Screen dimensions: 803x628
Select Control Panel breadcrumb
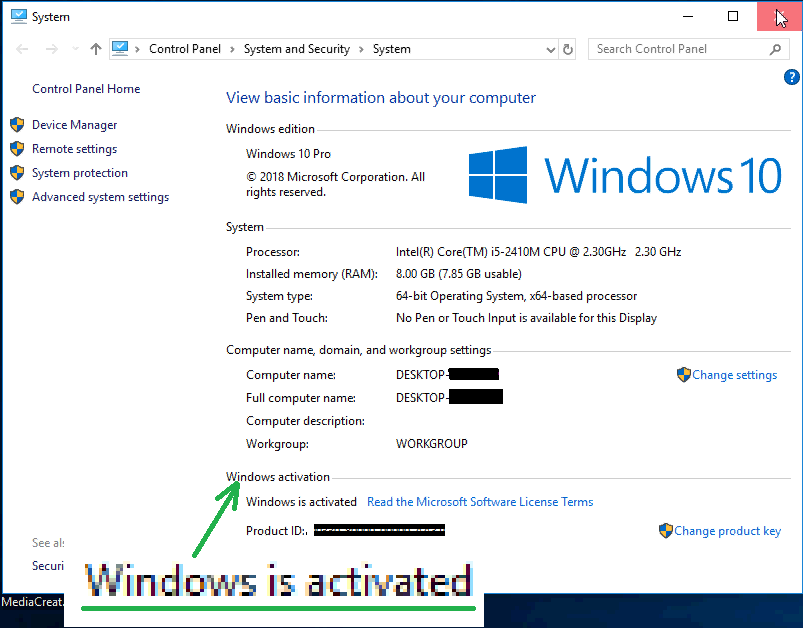[x=185, y=49]
